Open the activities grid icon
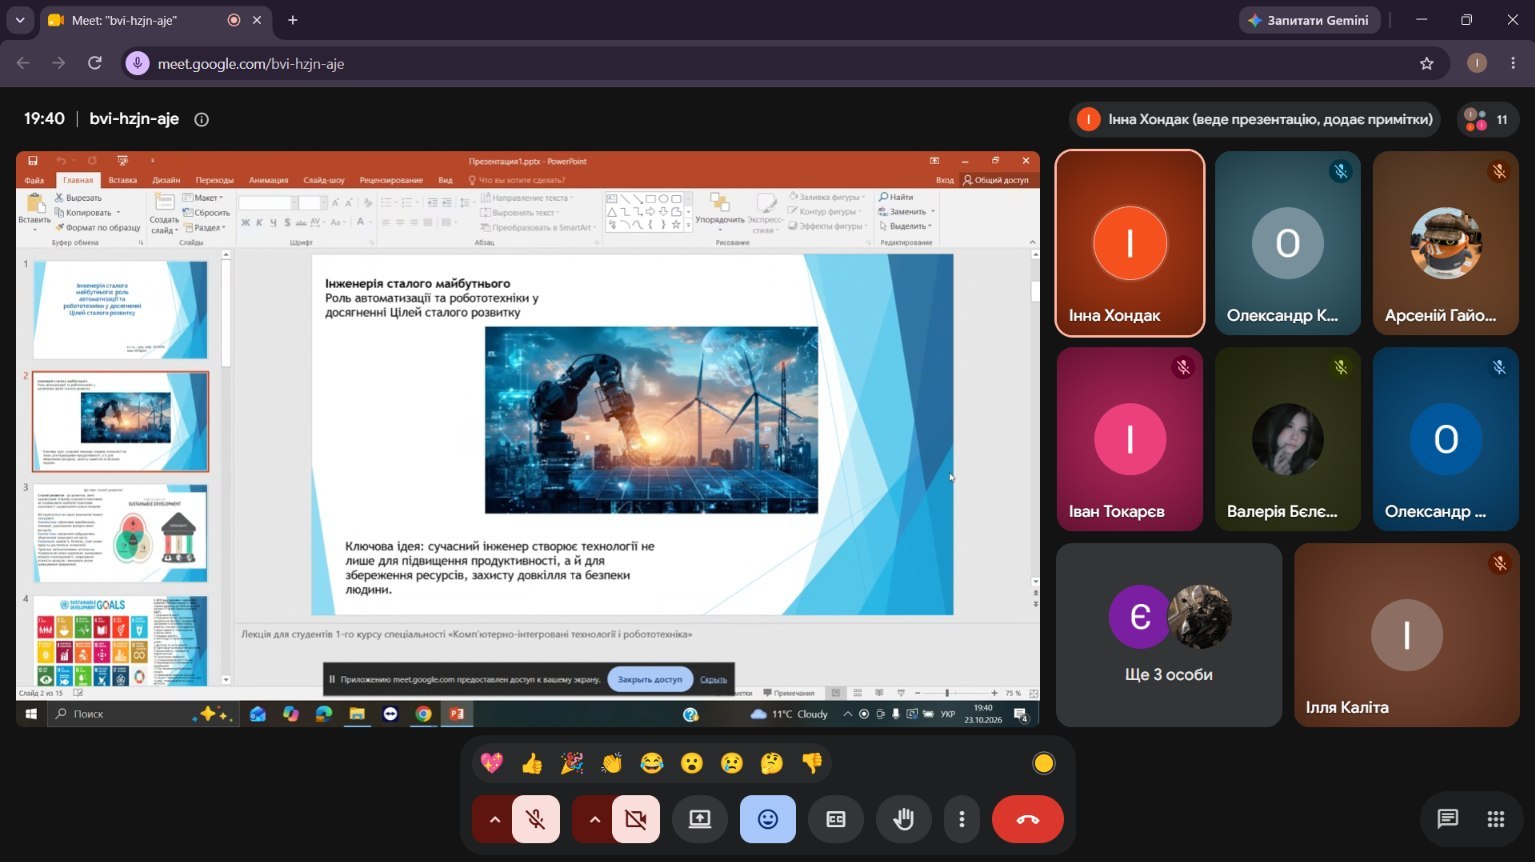The height and width of the screenshot is (862, 1535). 1496,820
